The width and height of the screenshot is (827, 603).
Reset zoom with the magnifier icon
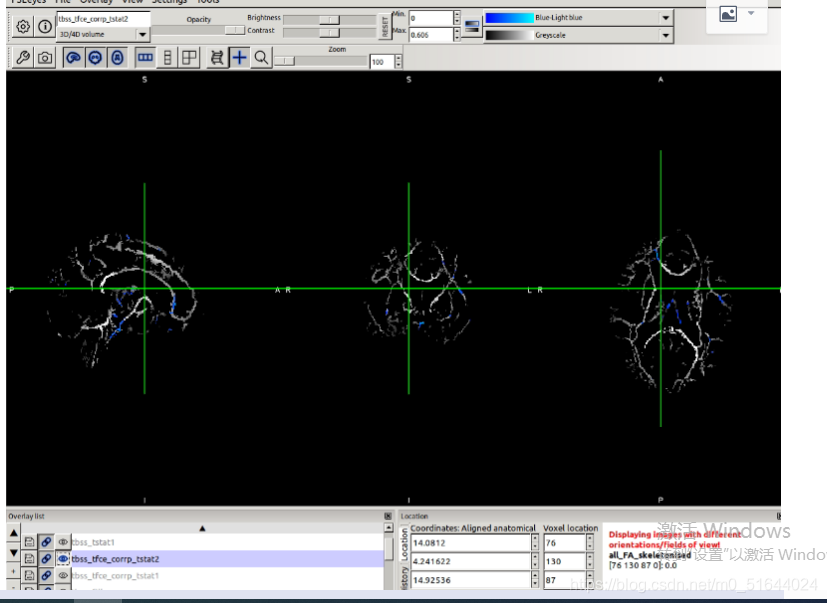pos(261,58)
